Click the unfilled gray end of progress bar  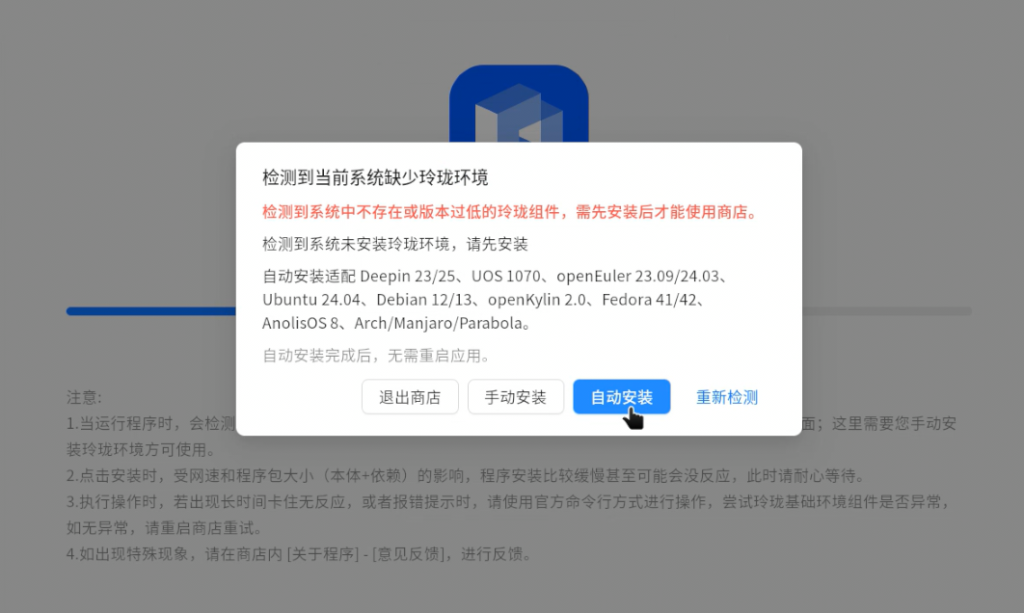pos(887,311)
